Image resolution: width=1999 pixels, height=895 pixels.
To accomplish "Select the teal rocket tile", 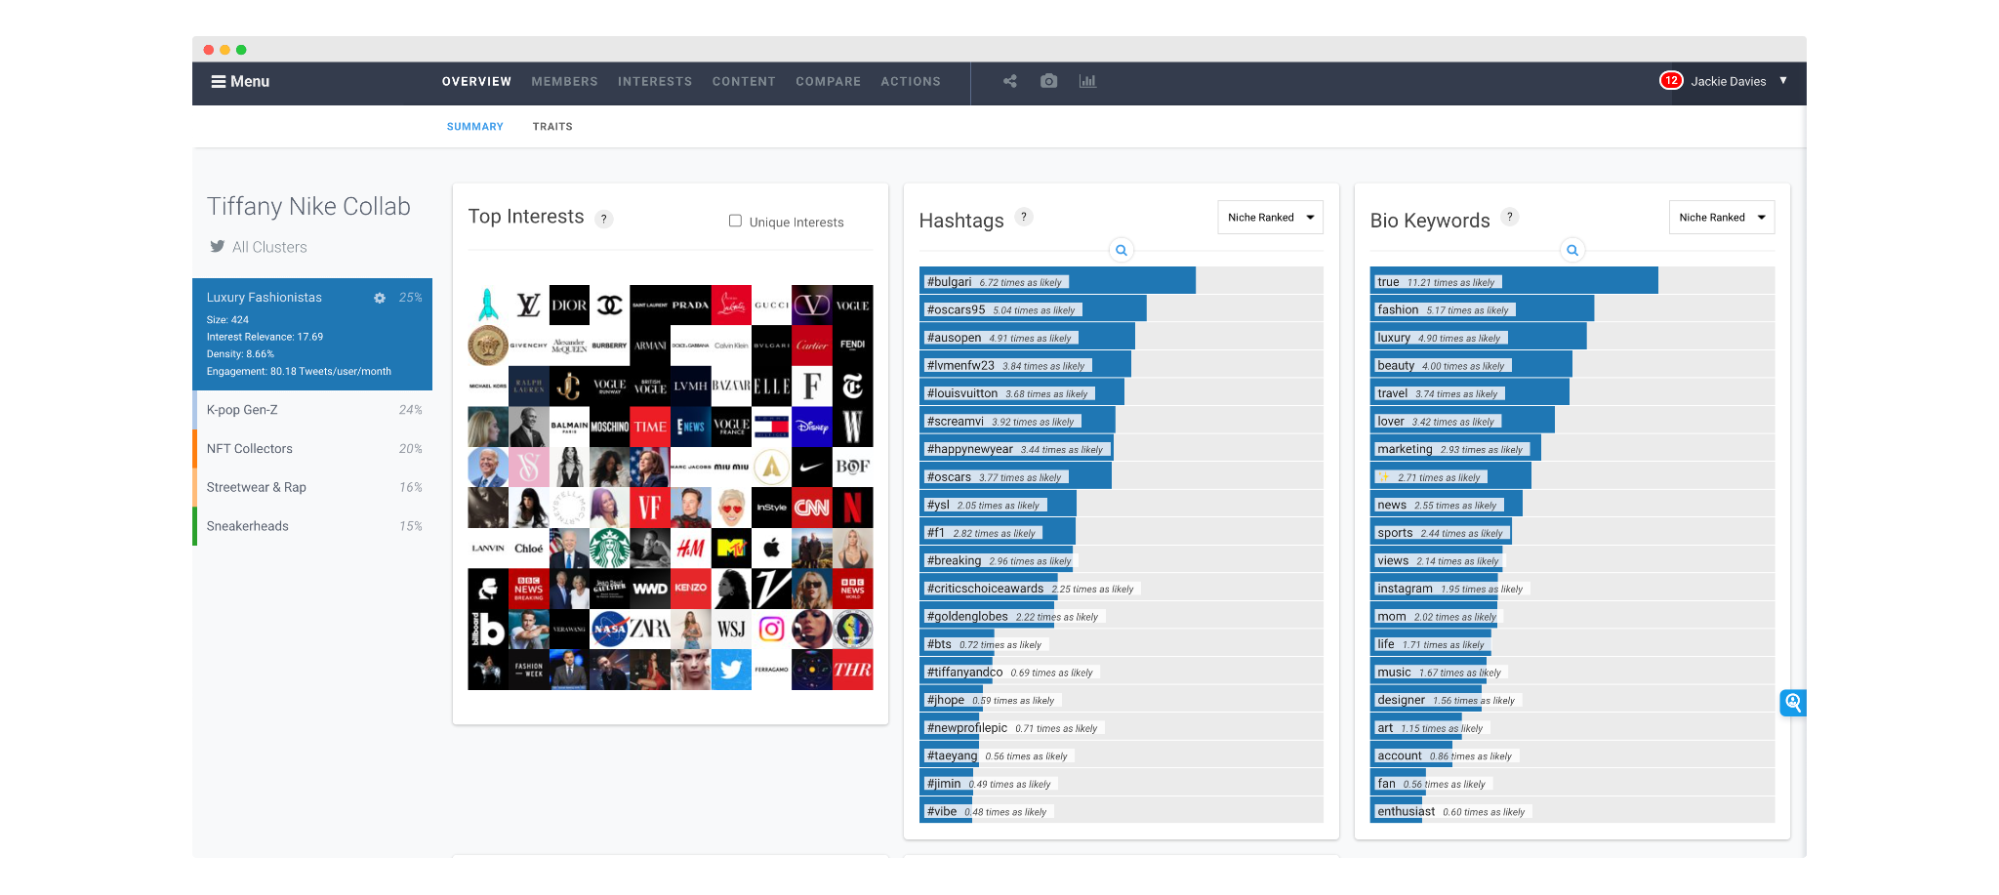I will click(x=488, y=305).
